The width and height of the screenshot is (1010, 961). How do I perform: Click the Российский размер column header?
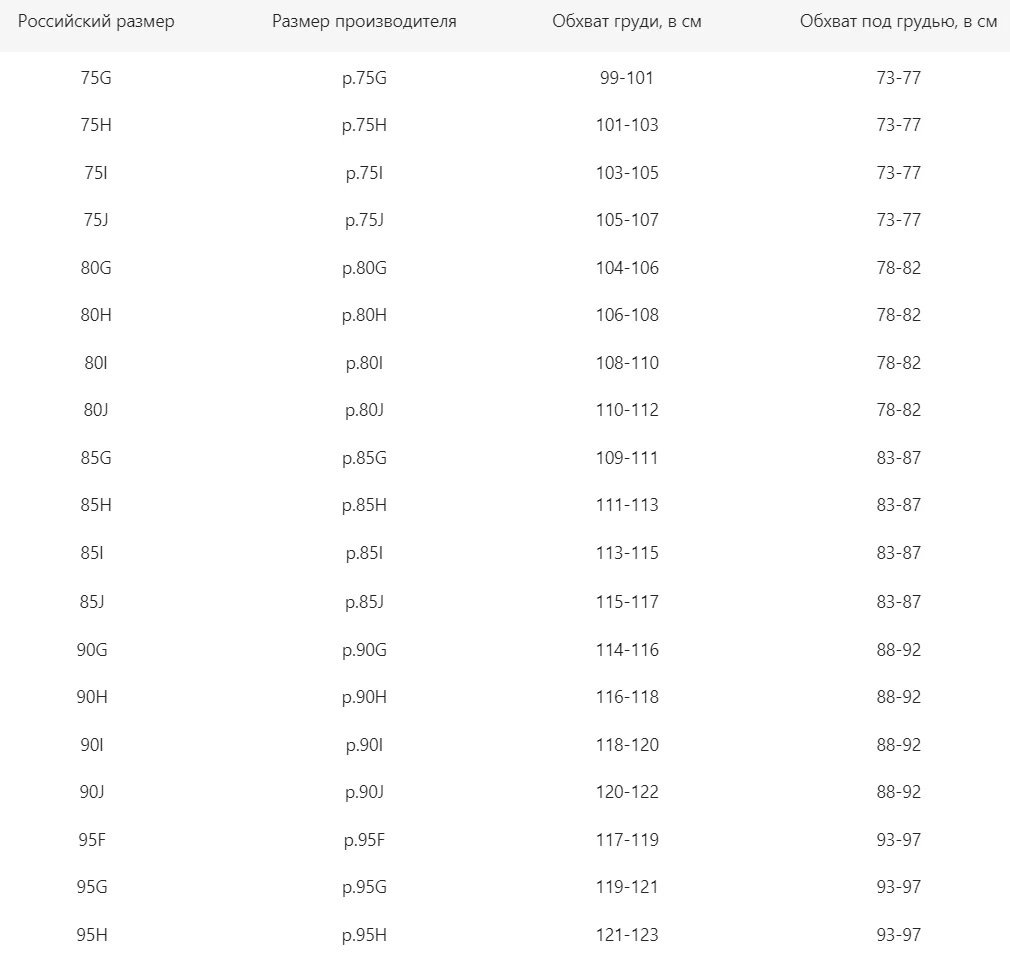(x=96, y=21)
